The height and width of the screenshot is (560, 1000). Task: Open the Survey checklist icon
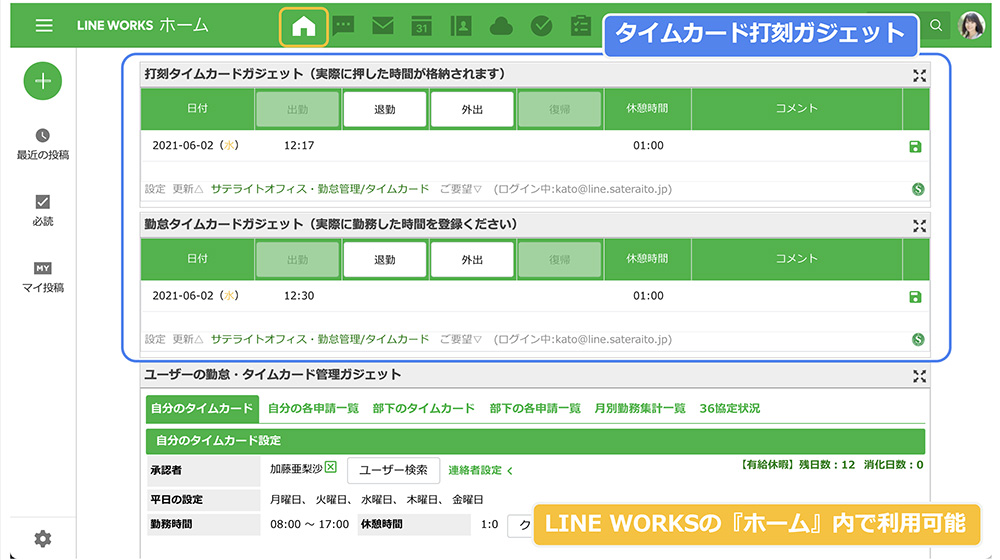(x=580, y=26)
